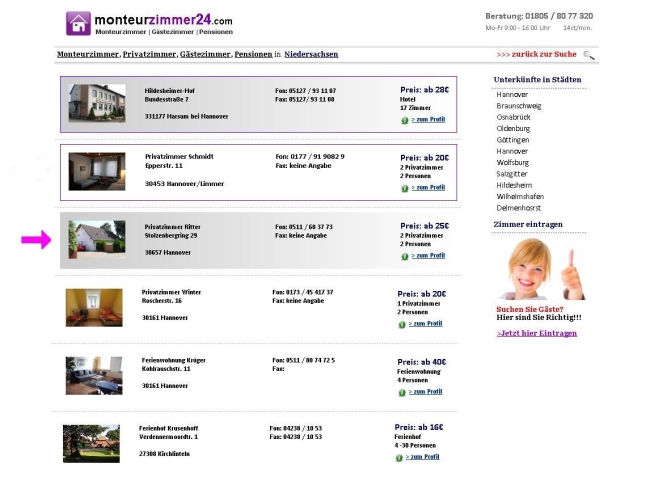Click green info icon for Ferienwohnung Krüger
The height and width of the screenshot is (477, 650).
(x=402, y=392)
